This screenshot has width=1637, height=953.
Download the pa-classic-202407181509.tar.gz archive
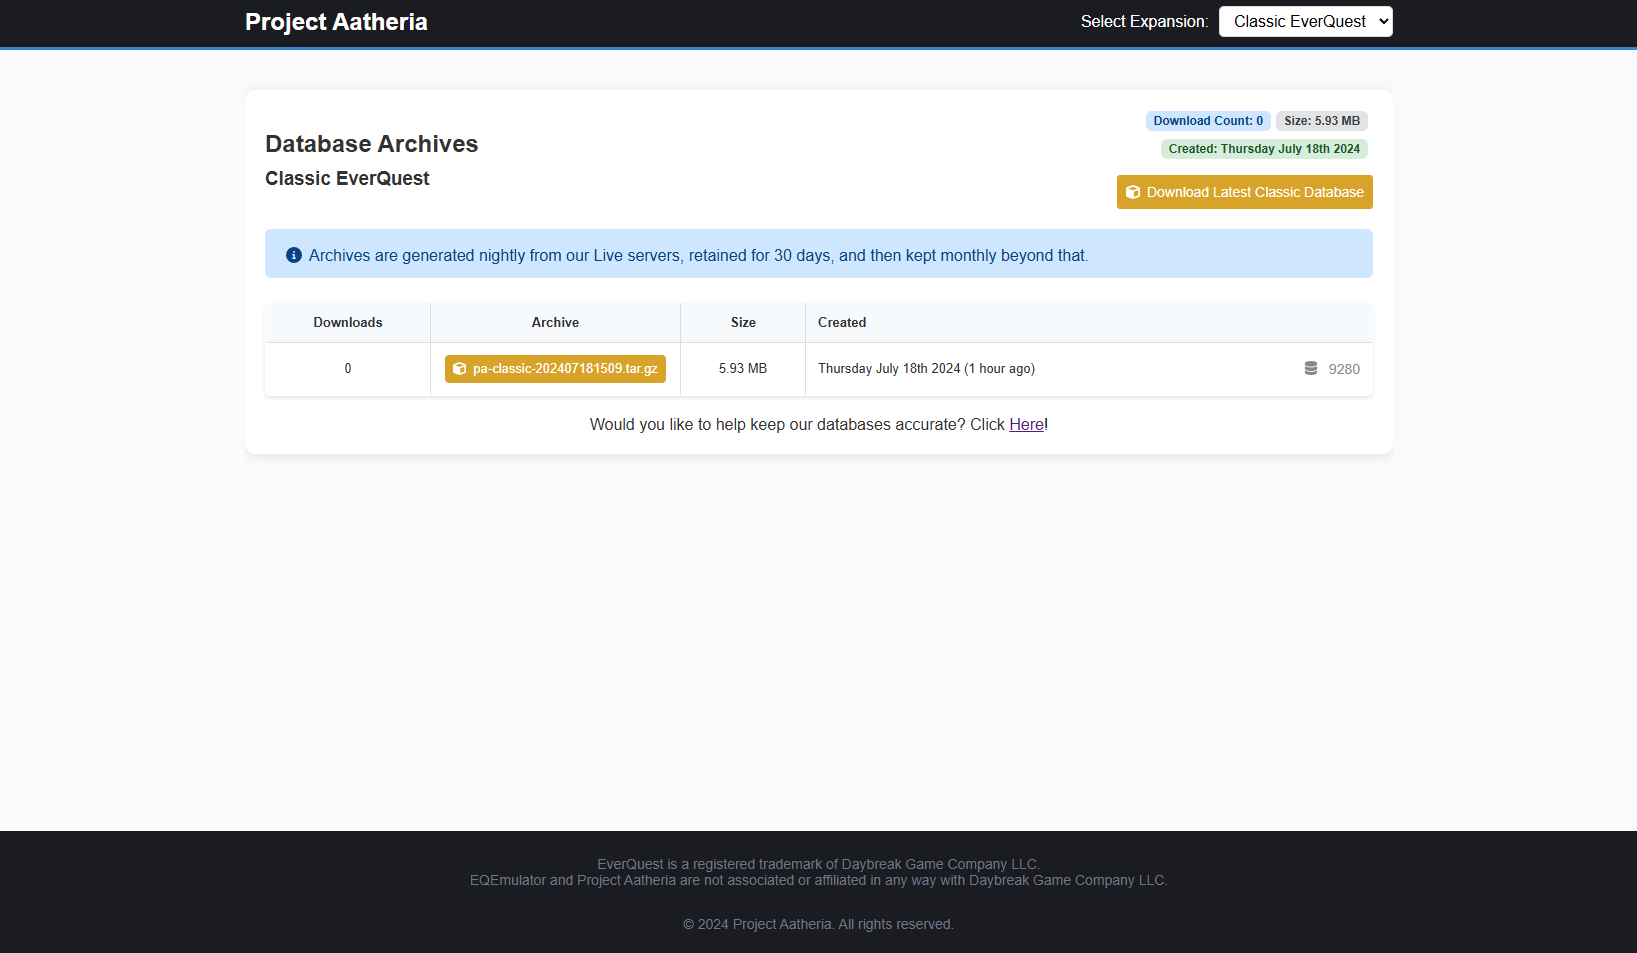click(x=555, y=369)
